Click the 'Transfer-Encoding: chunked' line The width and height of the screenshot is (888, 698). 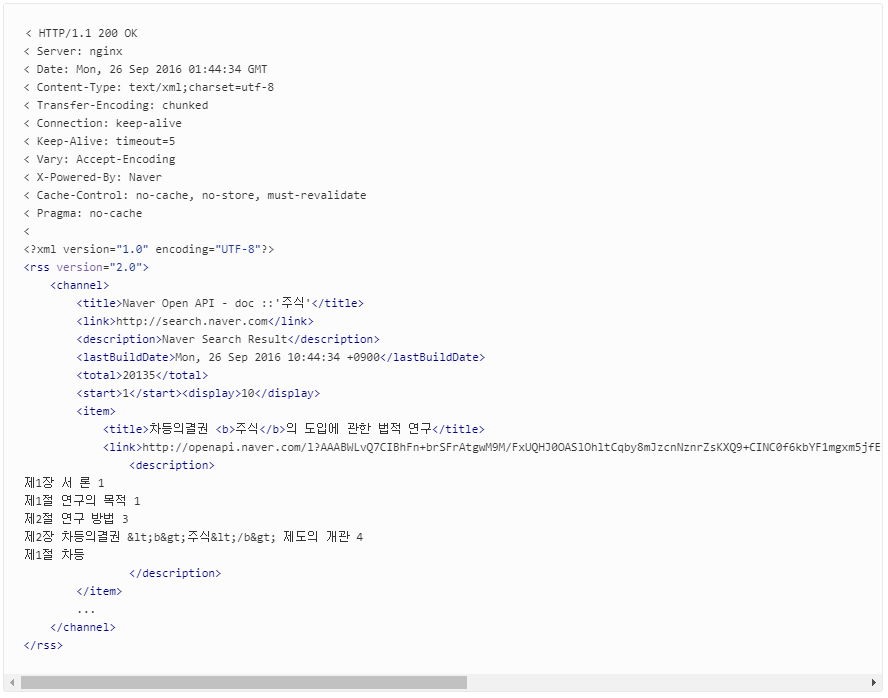pos(116,105)
